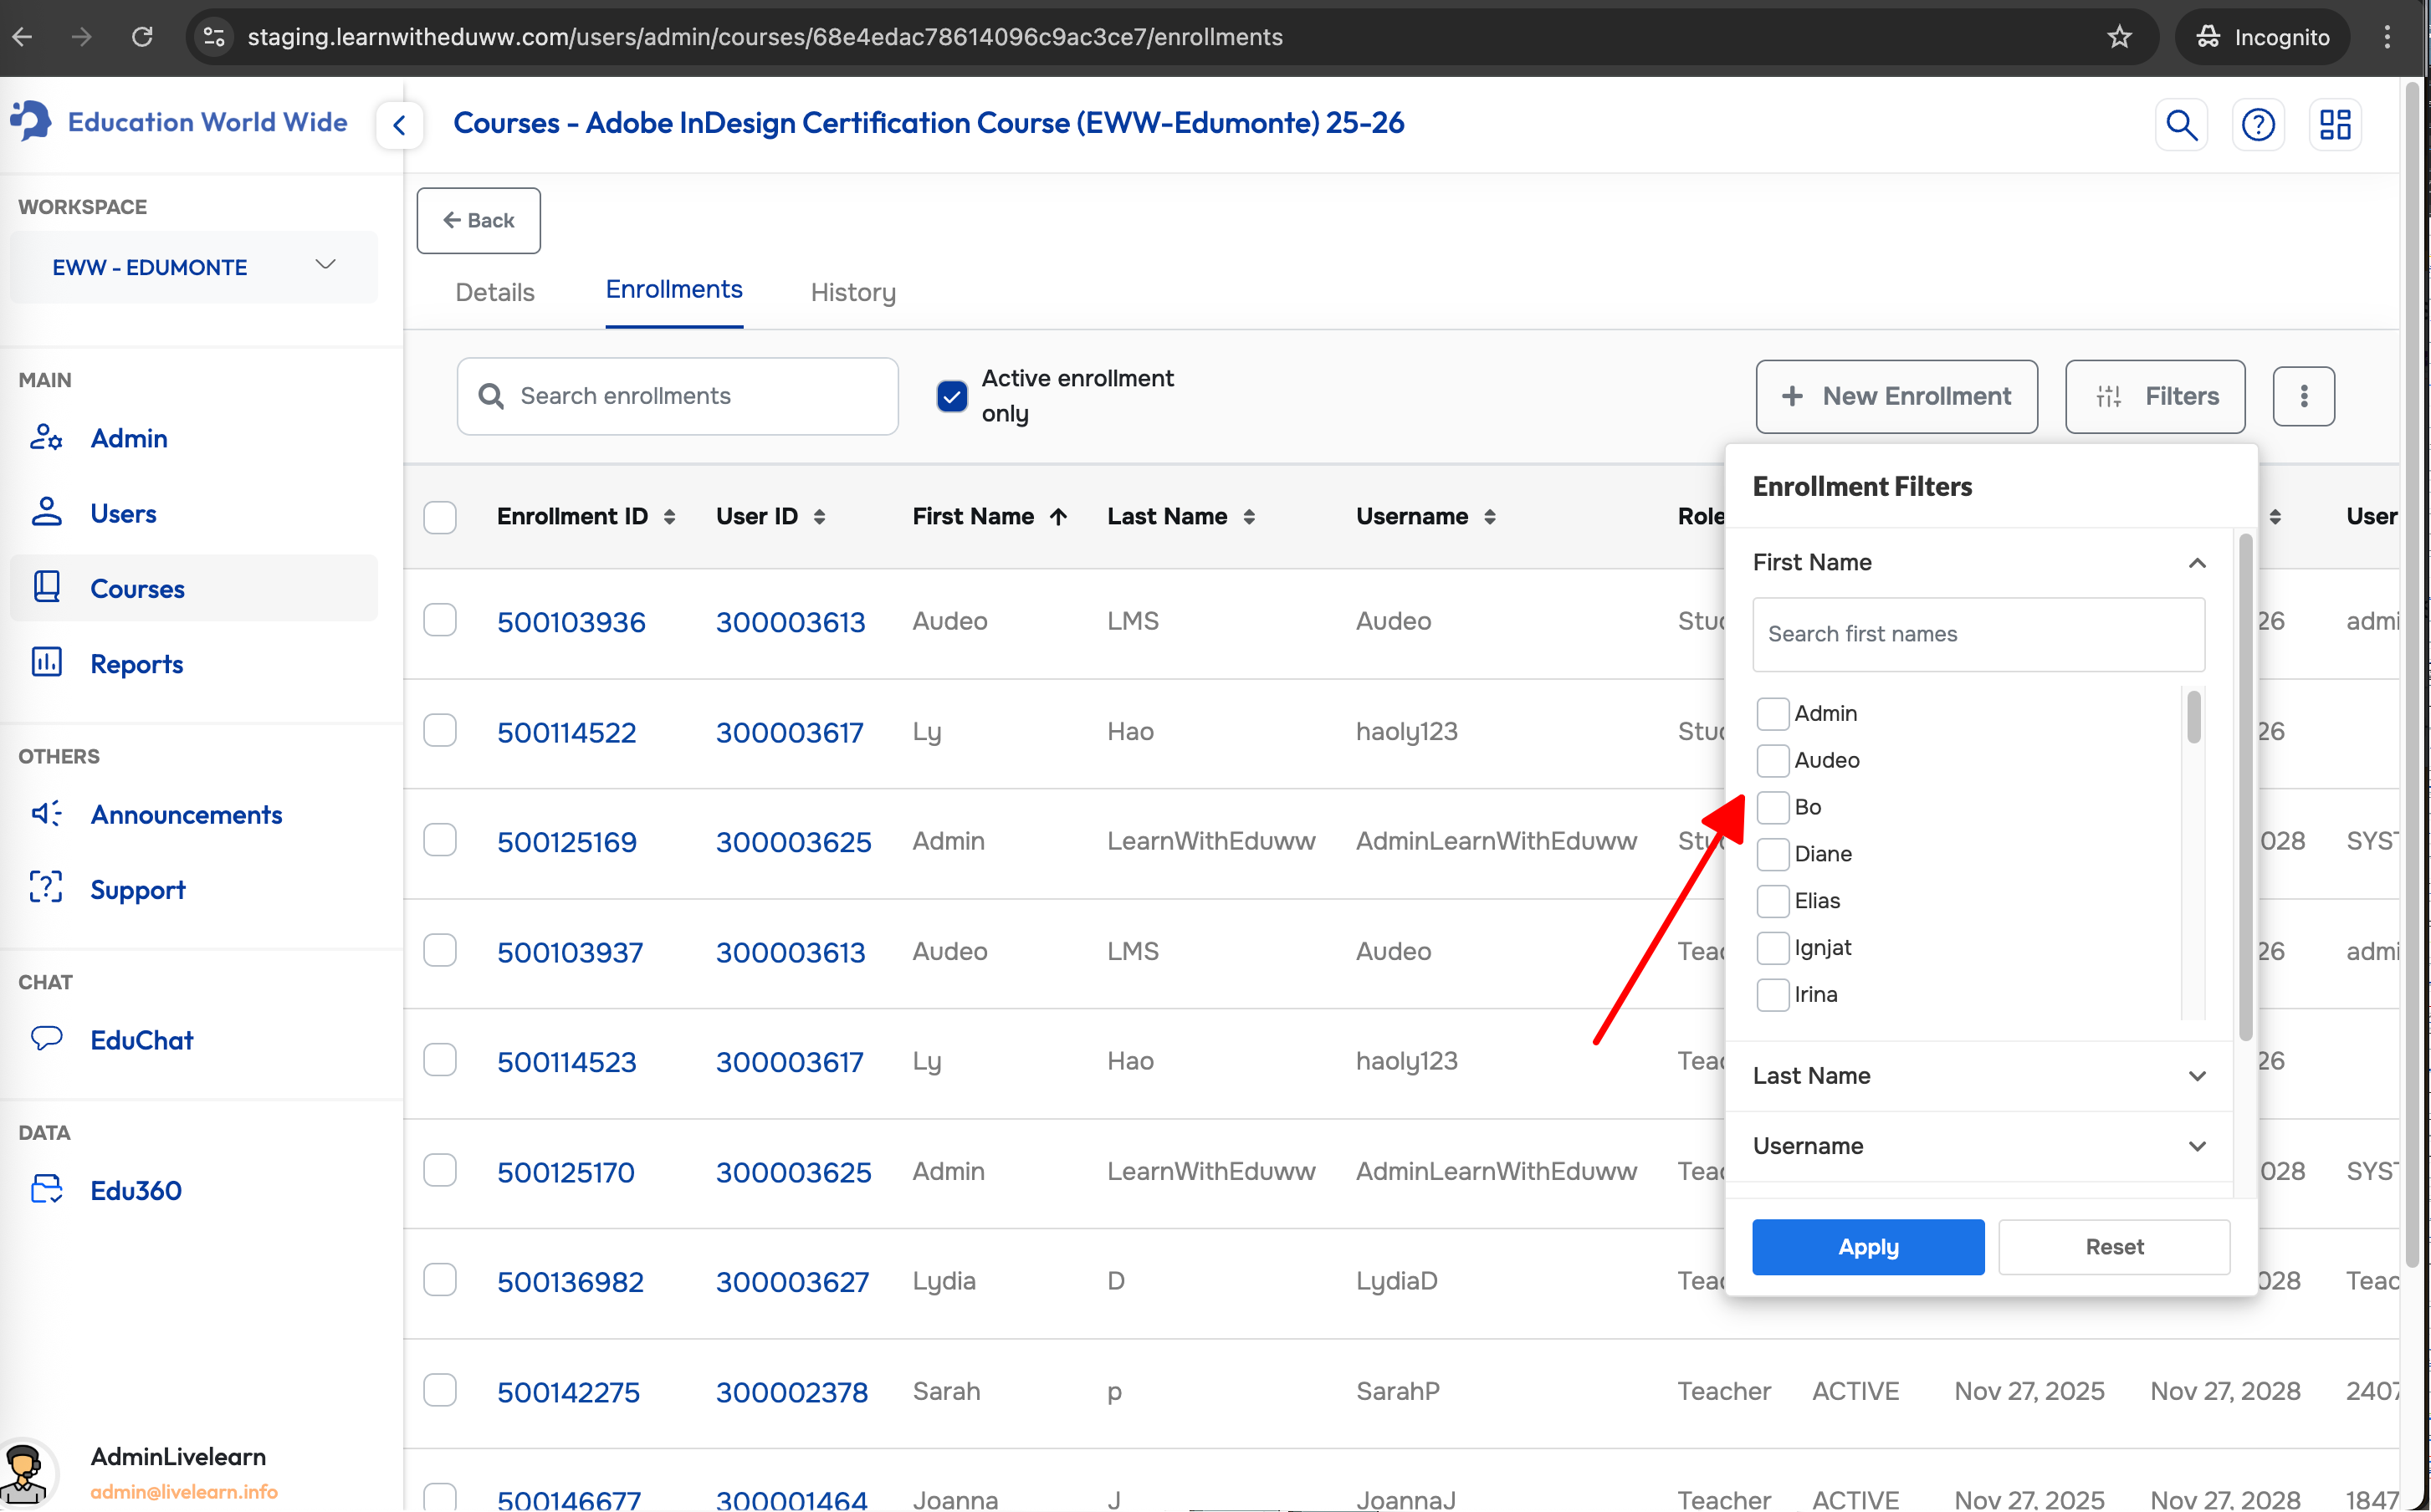
Task: Expand the Username filter section
Action: [x=1978, y=1146]
